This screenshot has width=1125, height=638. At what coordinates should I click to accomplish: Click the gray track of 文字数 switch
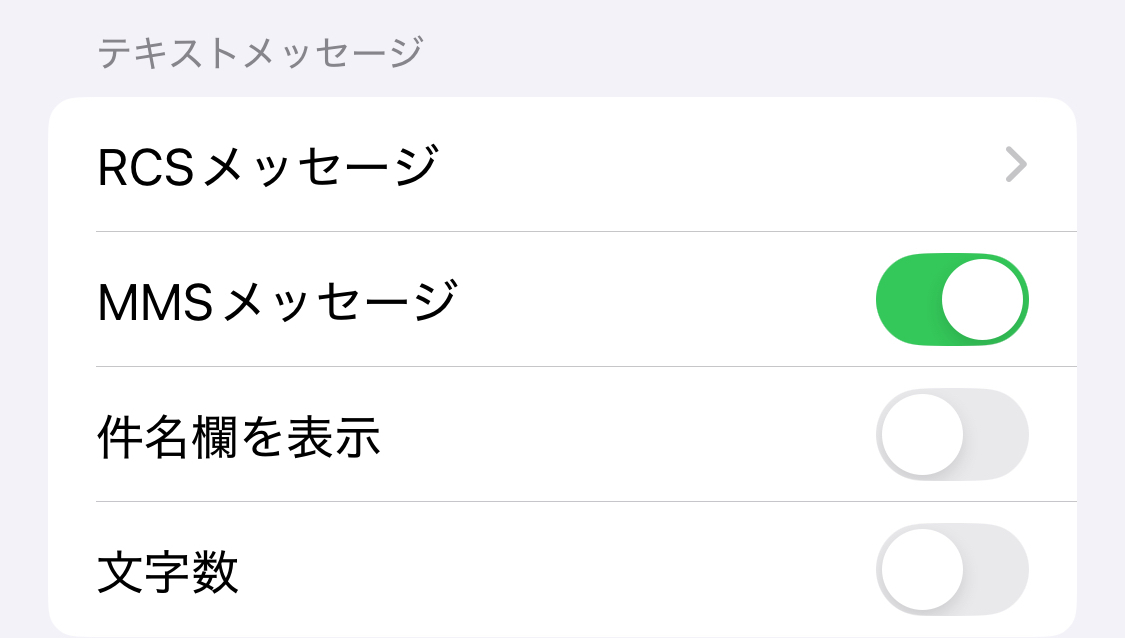(x=996, y=569)
